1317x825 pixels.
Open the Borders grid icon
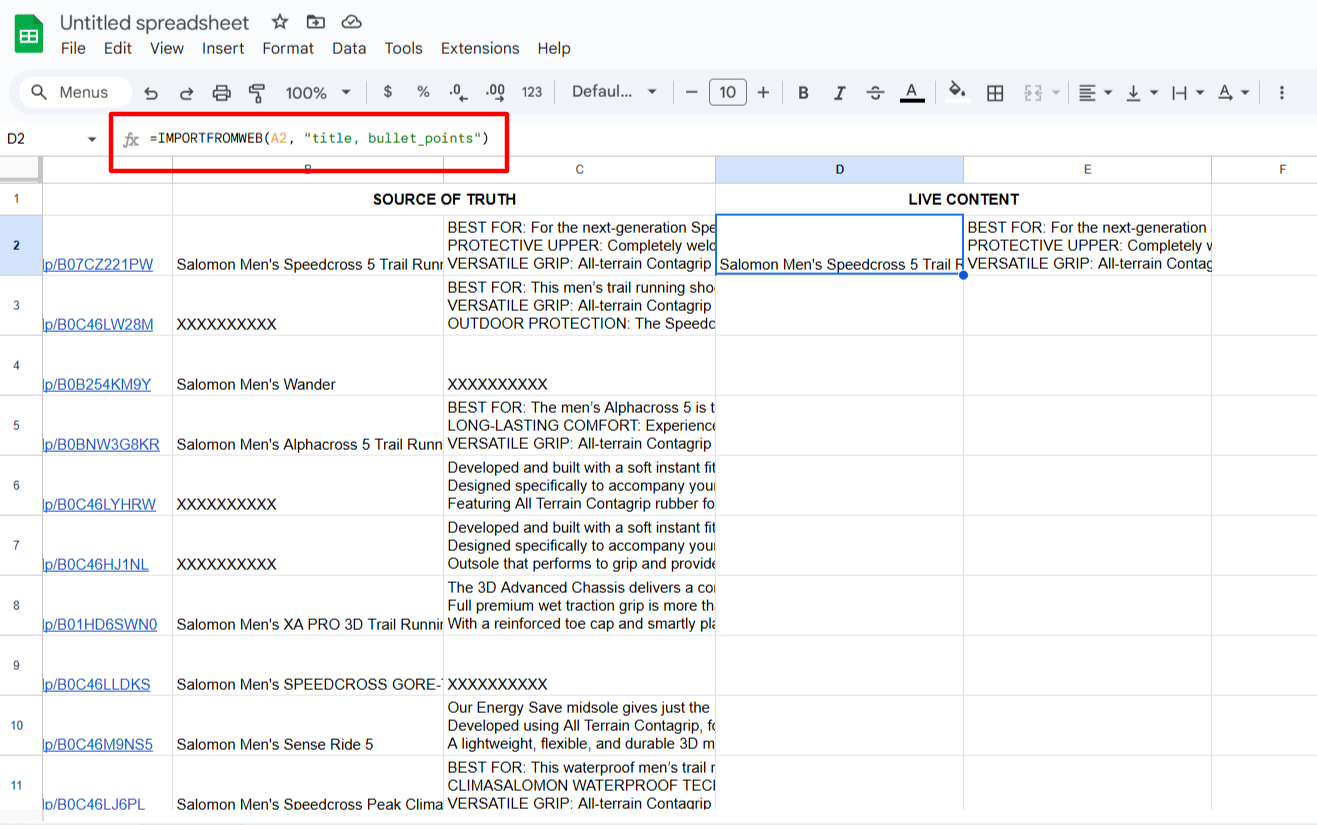995,93
